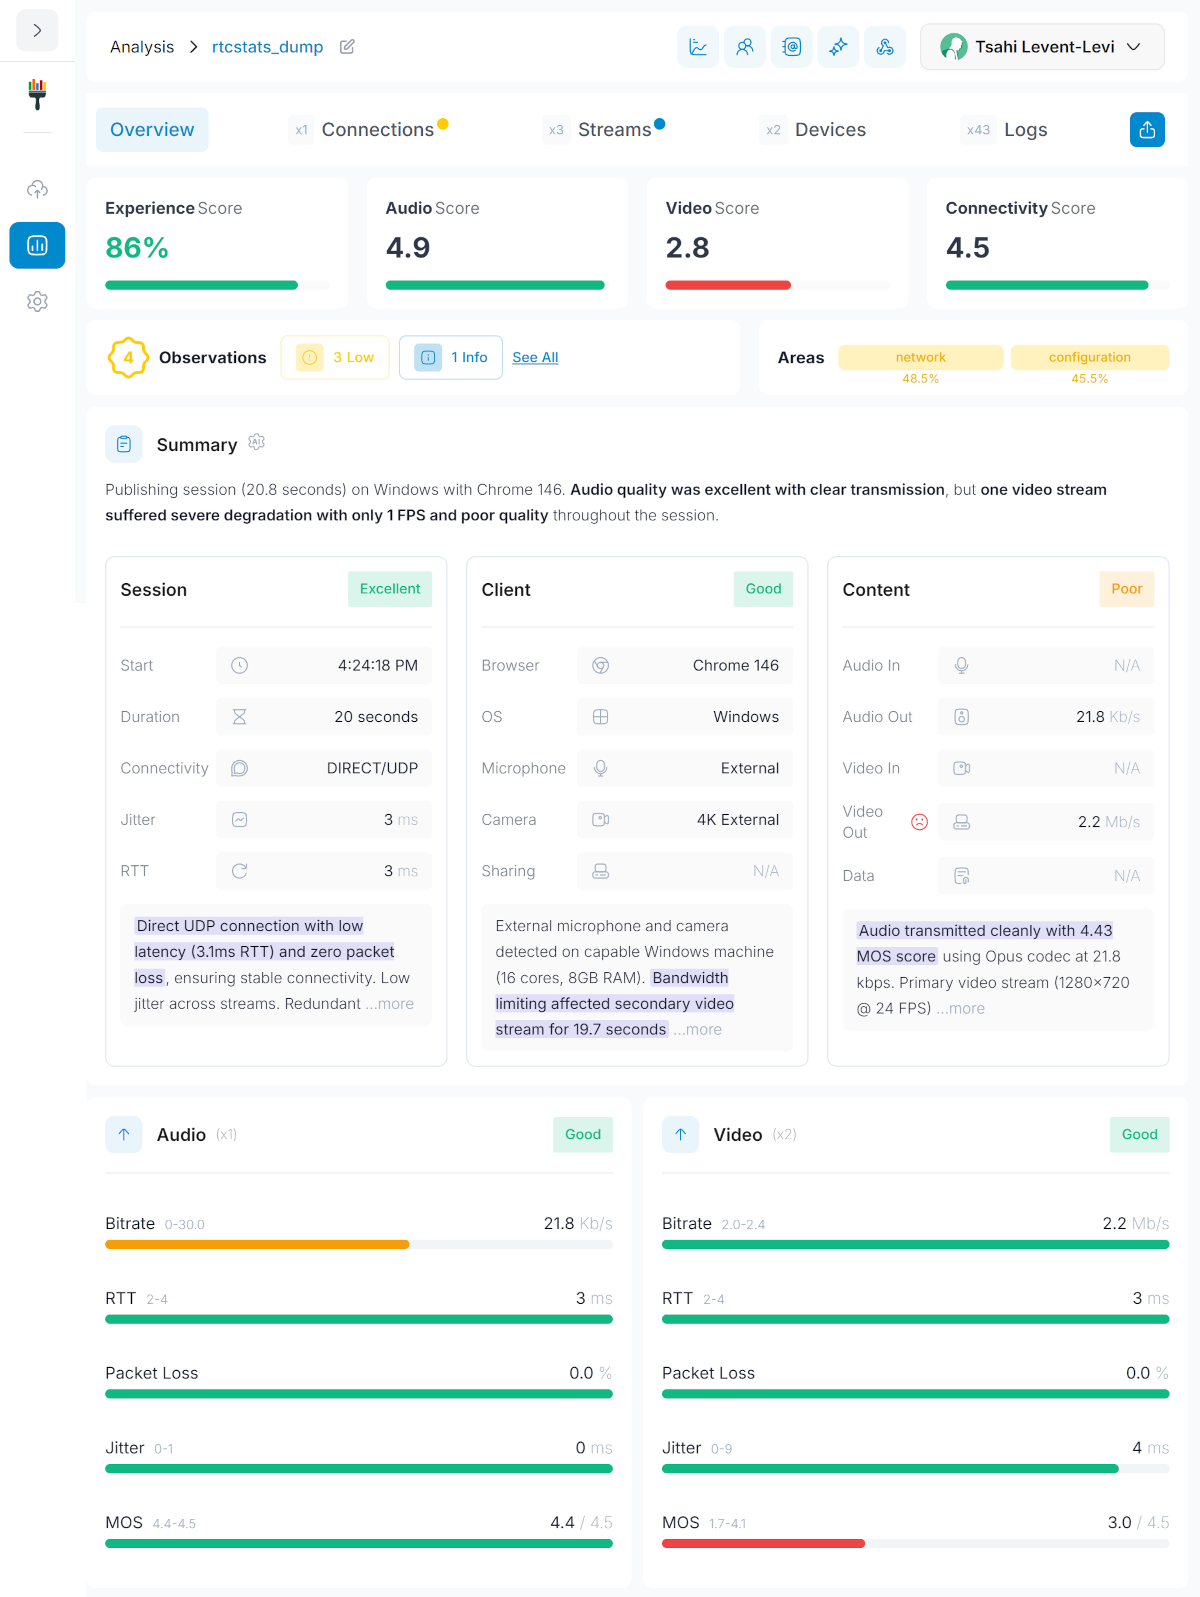Toggle the 3 Low observations filter
The height and width of the screenshot is (1597, 1200).
pyautogui.click(x=335, y=358)
